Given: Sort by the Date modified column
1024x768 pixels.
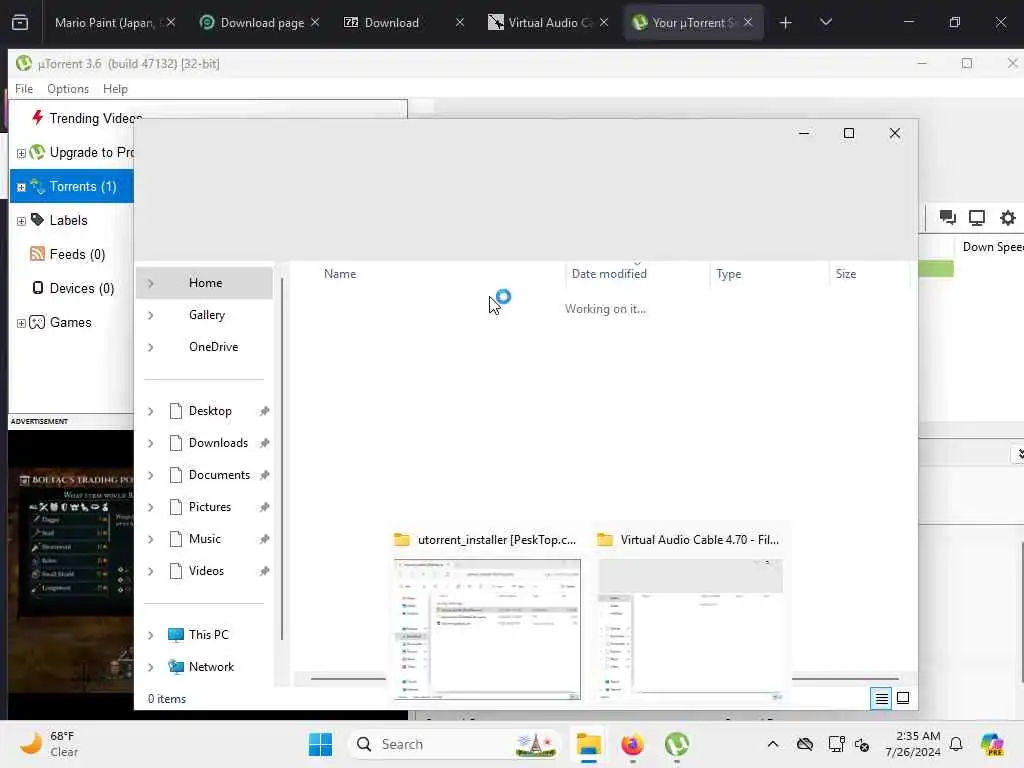Looking at the screenshot, I should (609, 274).
